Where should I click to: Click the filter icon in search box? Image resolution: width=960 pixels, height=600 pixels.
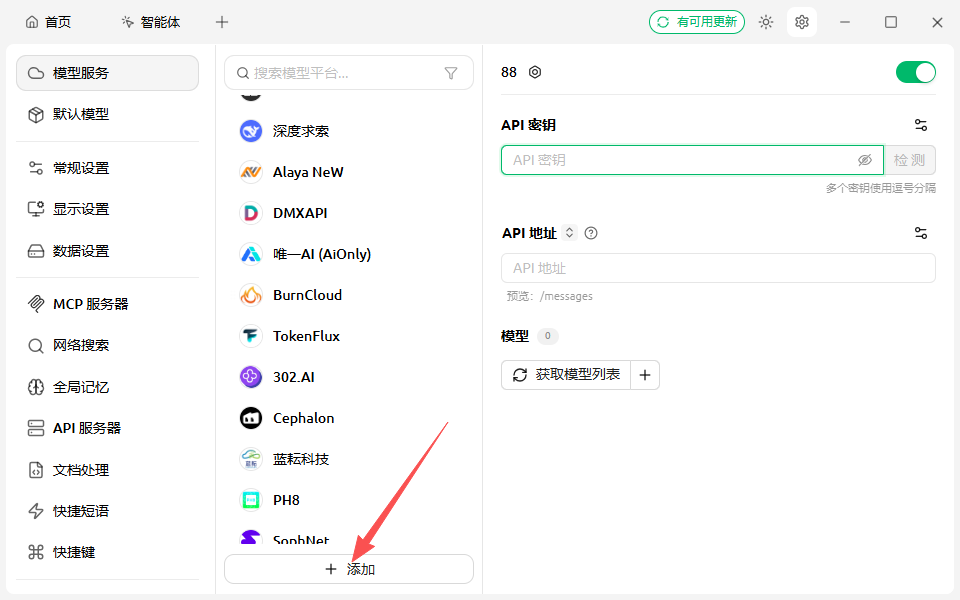[x=451, y=73]
